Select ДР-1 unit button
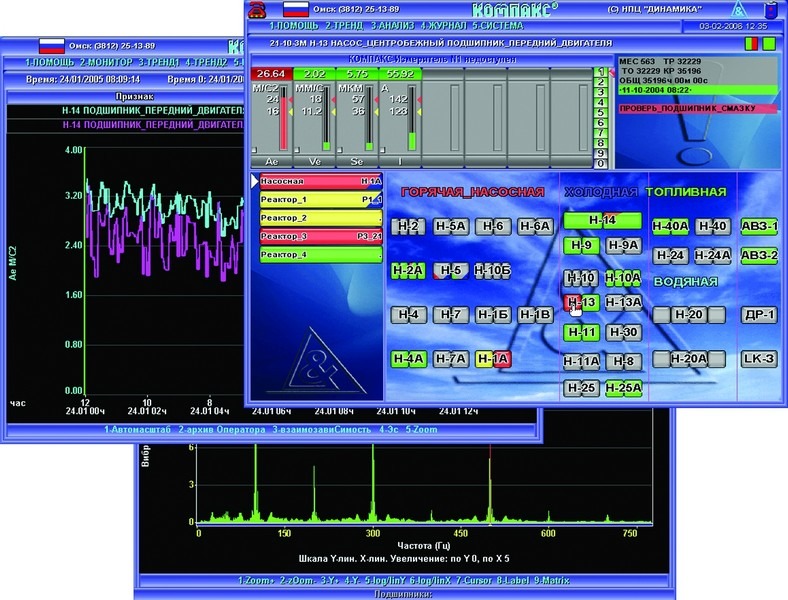Screen dimensions: 788x600 point(759,315)
